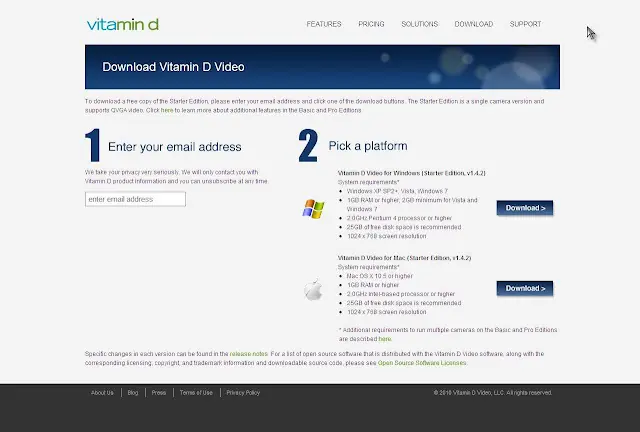Click the 'Download Vitamin D Video' banner heading
Screen dimensions: 640x432
[x=173, y=67]
